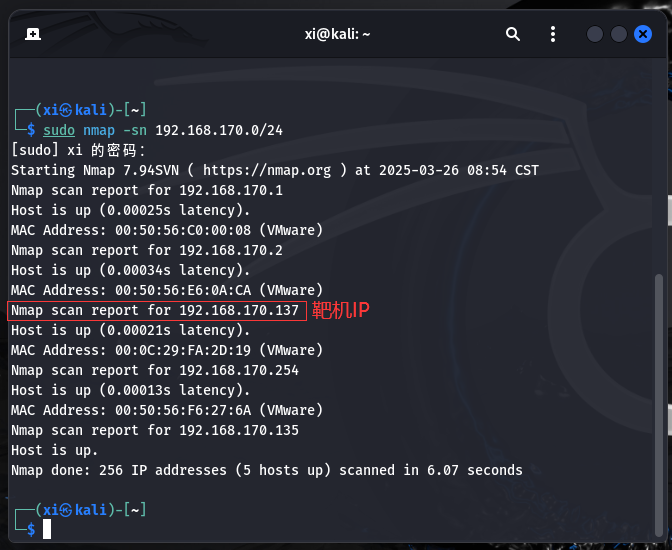Click the 192.168.170.254 scan report line
This screenshot has height=550, width=672.
(x=155, y=370)
